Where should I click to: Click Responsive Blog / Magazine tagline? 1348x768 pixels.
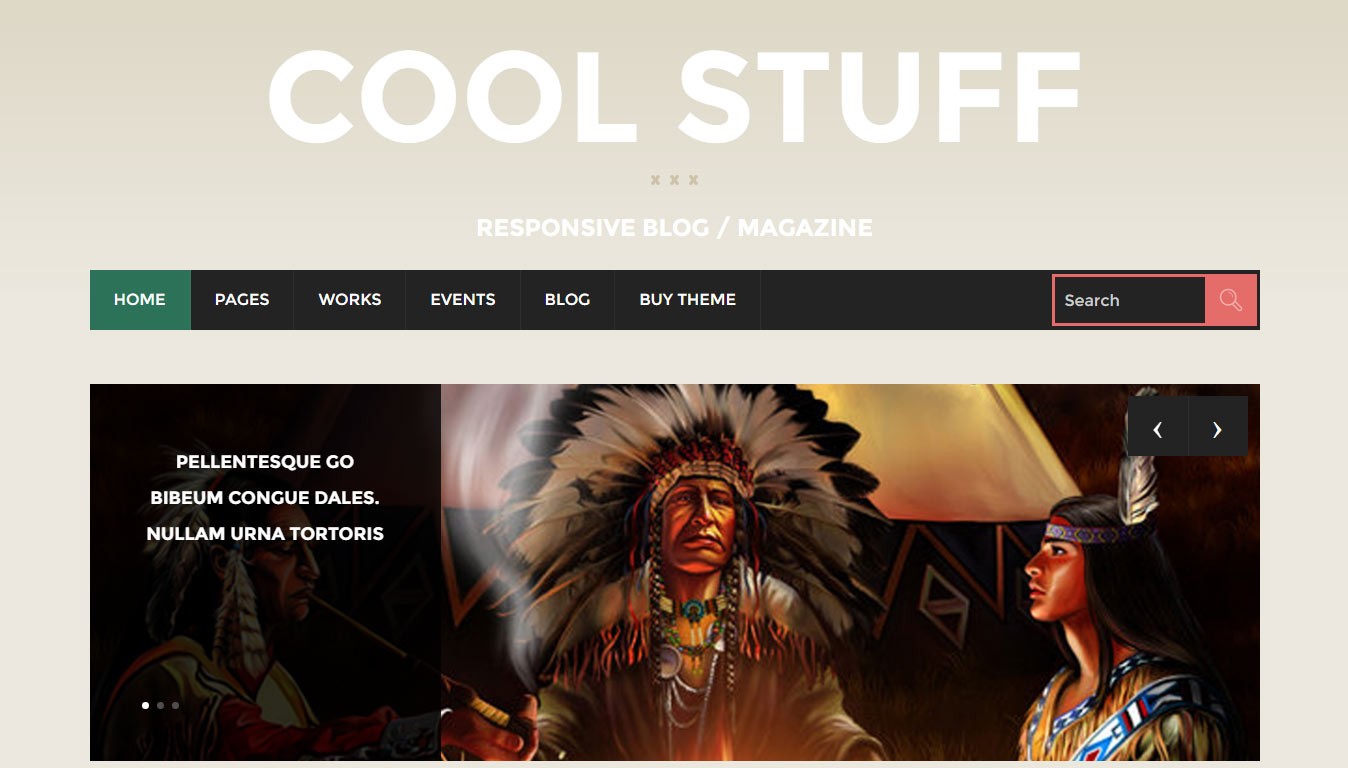click(x=674, y=228)
